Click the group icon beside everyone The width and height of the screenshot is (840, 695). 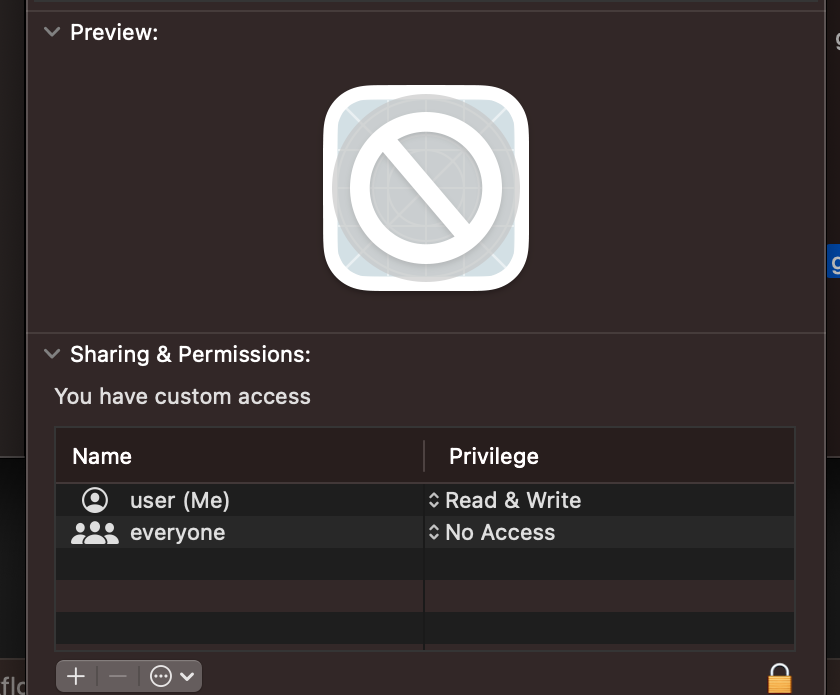pos(95,532)
